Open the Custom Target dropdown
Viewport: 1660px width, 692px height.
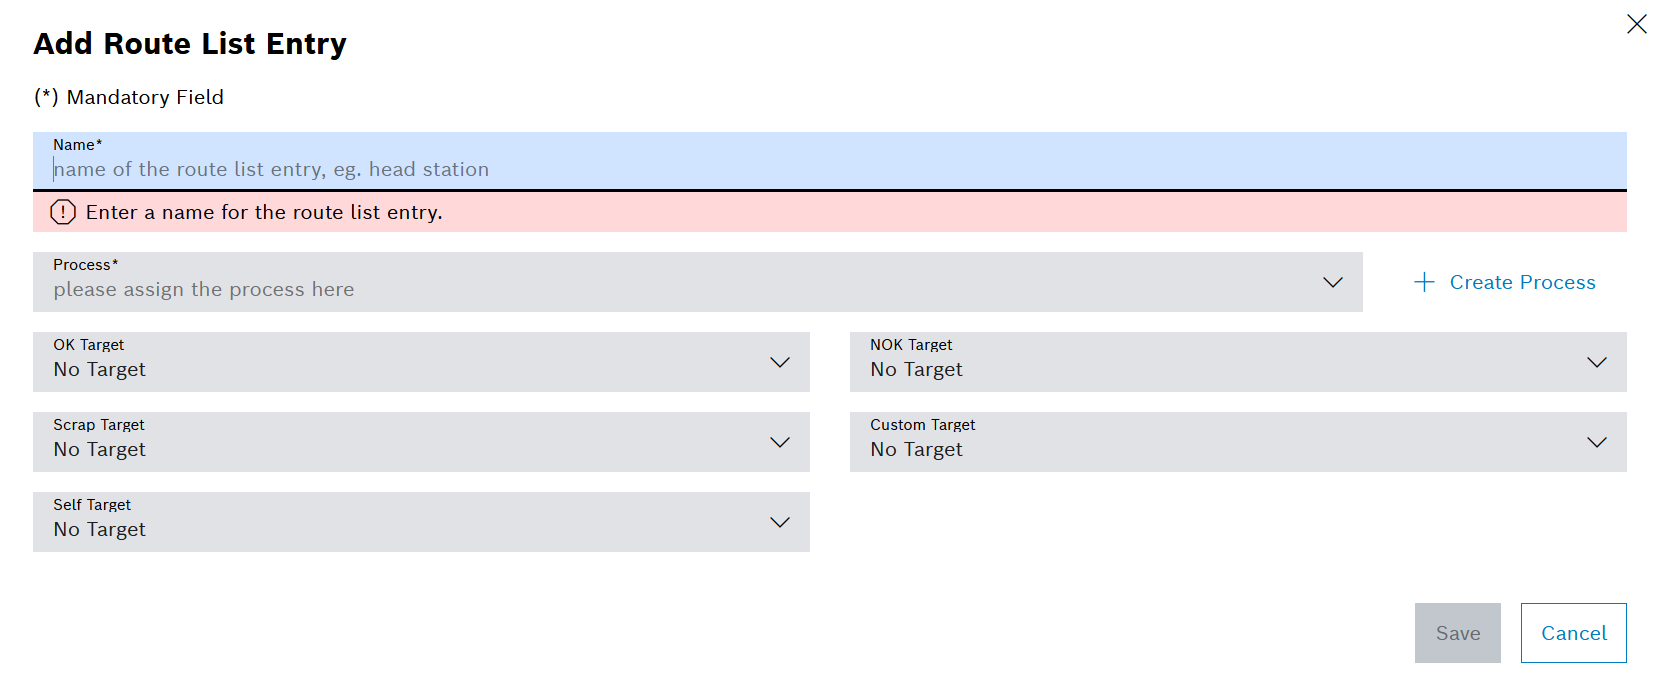1237,442
